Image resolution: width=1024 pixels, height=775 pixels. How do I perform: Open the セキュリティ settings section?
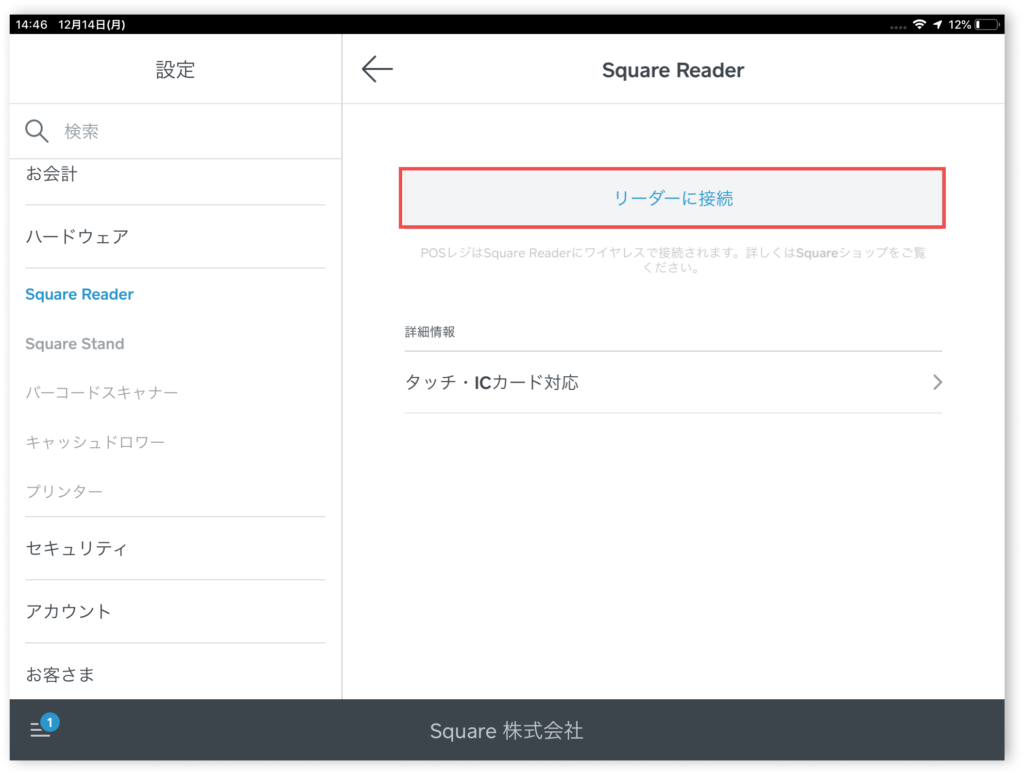click(x=77, y=548)
